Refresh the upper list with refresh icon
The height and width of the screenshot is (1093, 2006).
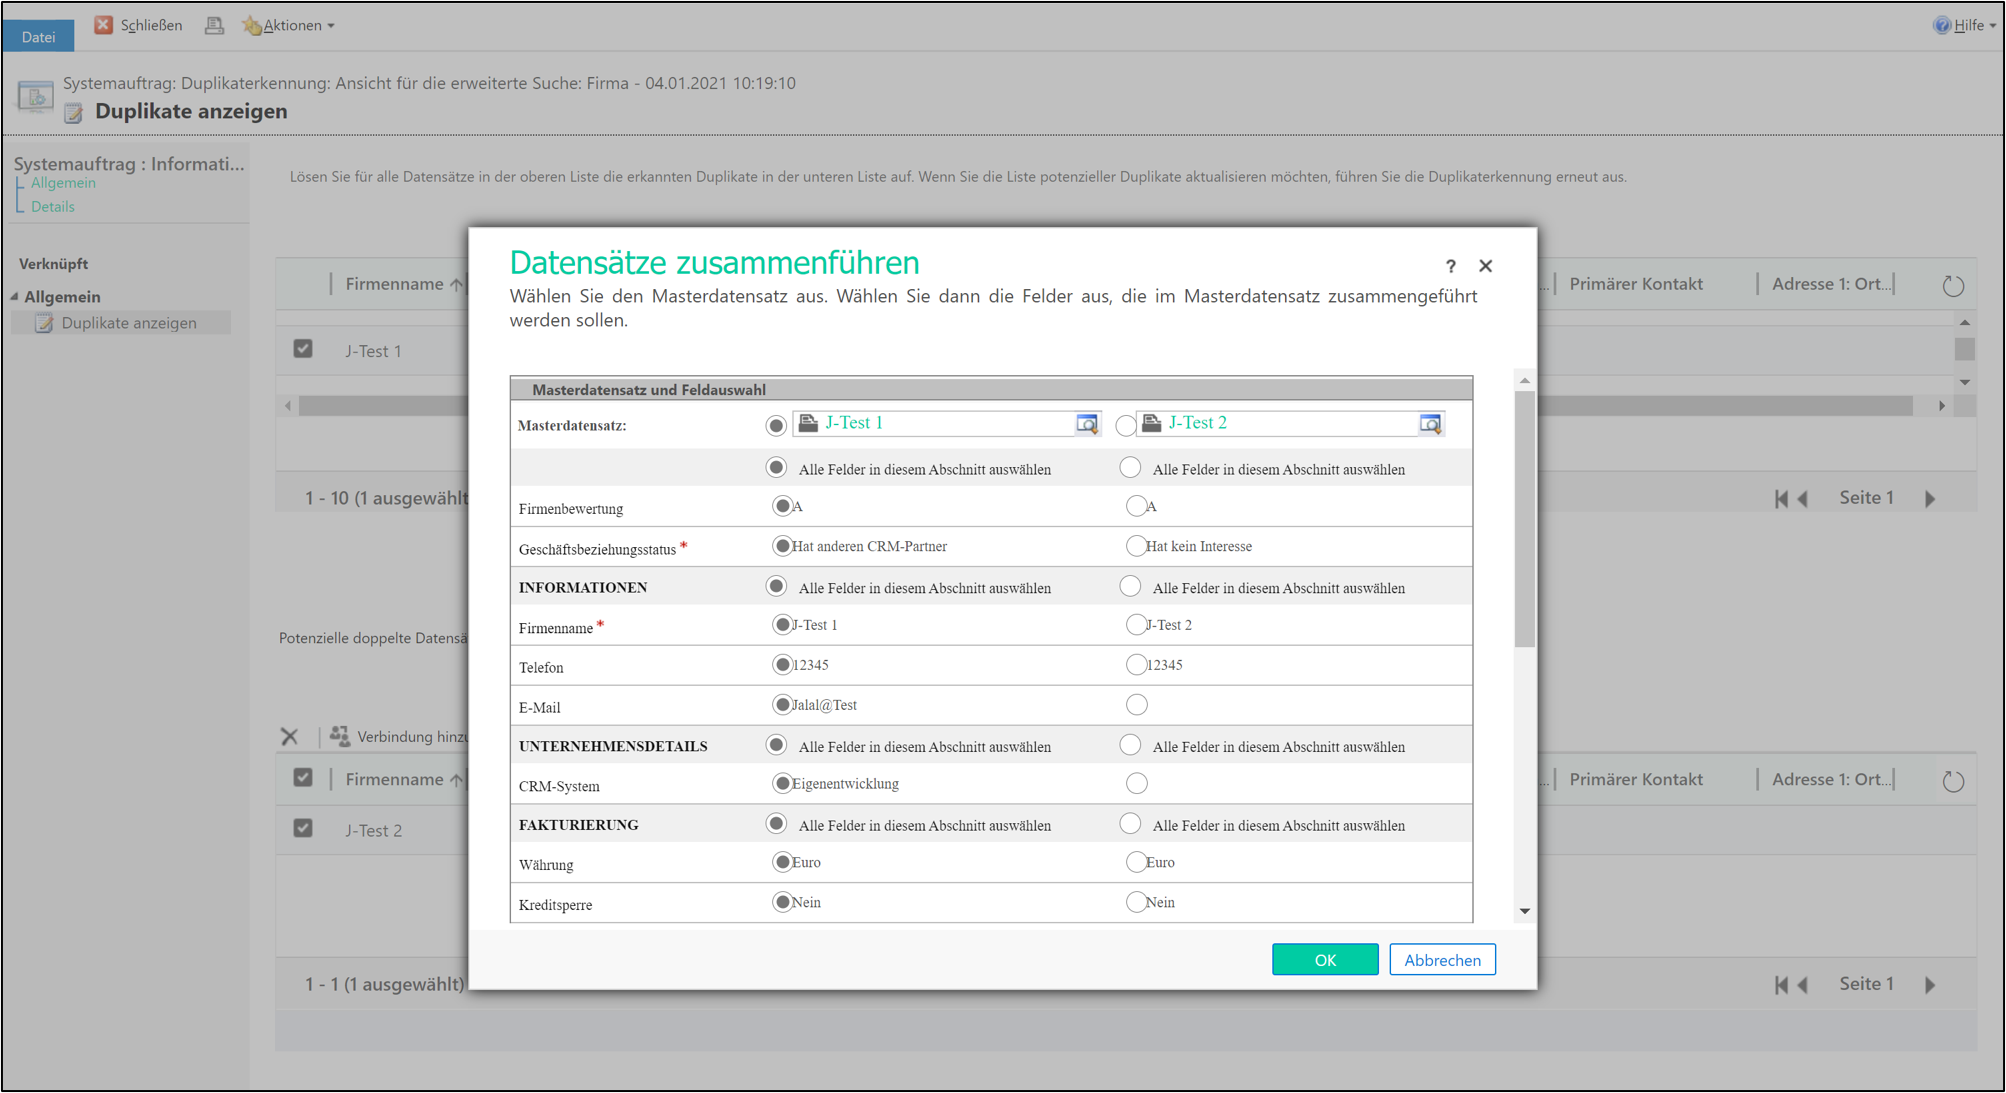[x=1953, y=286]
